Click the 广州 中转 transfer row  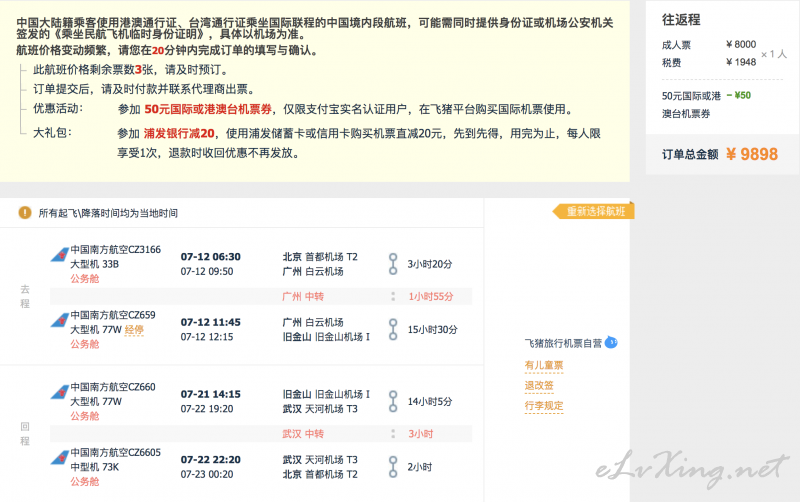[261, 296]
